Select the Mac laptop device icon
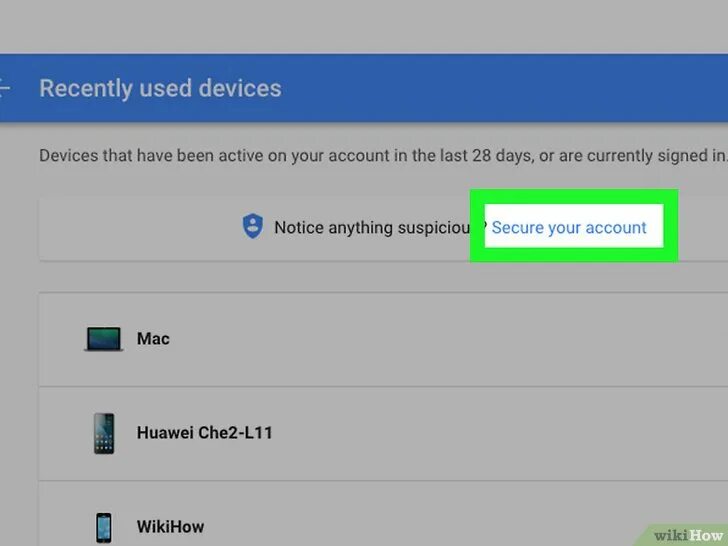728x546 pixels. point(104,339)
